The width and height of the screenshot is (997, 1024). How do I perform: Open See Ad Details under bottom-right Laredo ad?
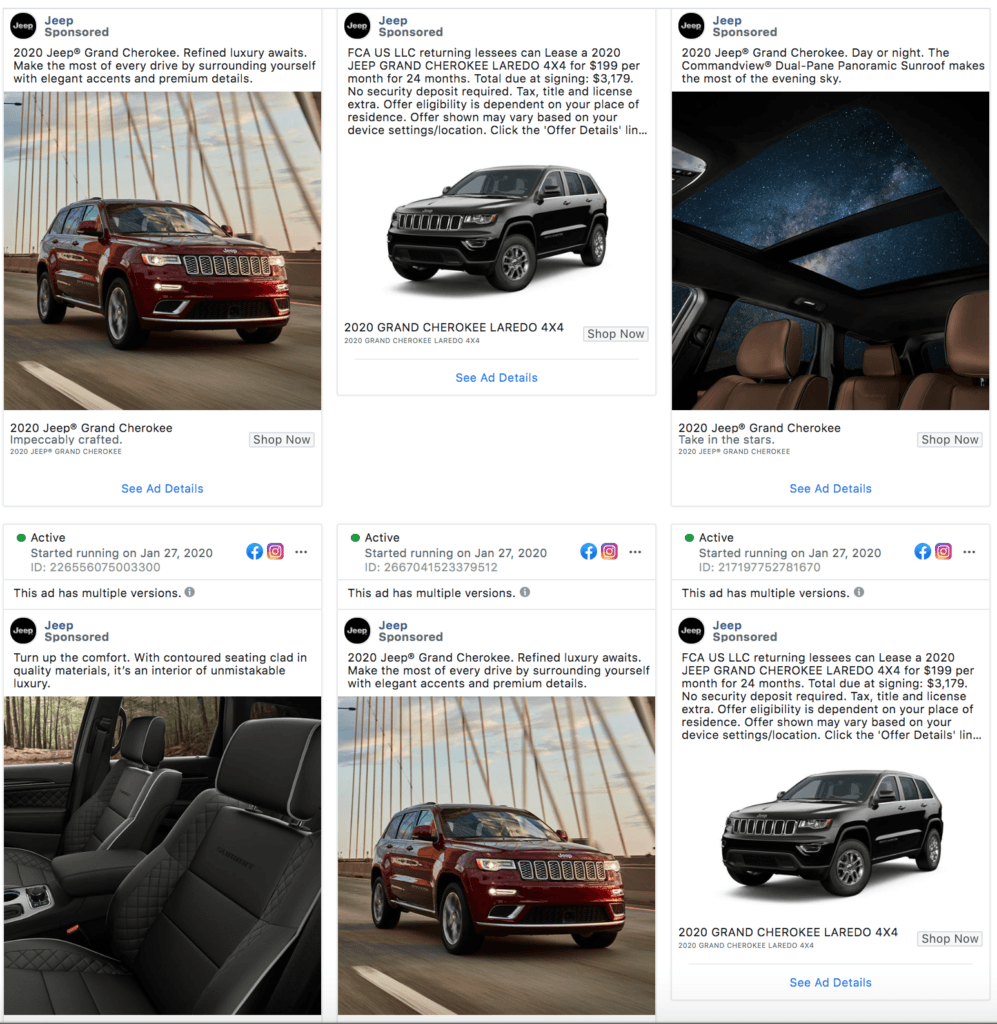point(831,982)
